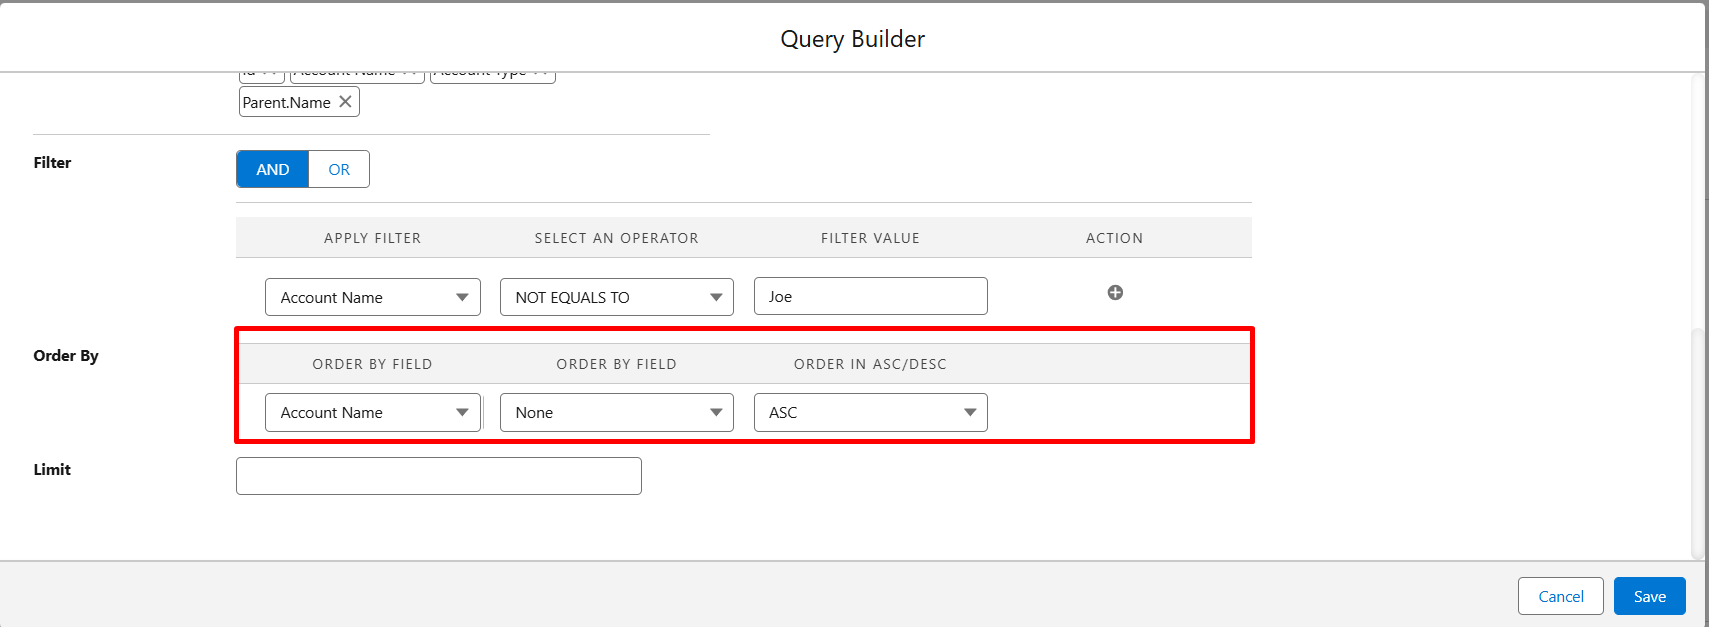This screenshot has width=1709, height=627.
Task: Open the Order By Account Name dropdown
Action: tap(372, 413)
